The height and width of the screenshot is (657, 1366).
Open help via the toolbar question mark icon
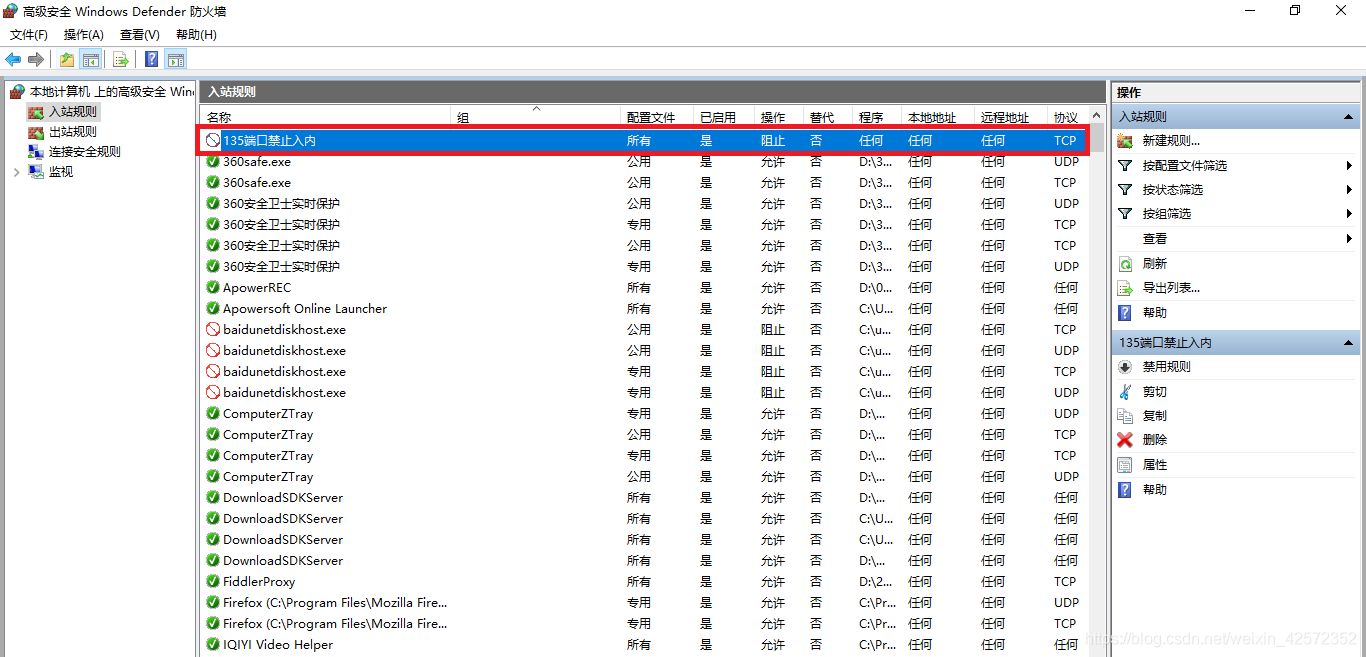[x=151, y=59]
